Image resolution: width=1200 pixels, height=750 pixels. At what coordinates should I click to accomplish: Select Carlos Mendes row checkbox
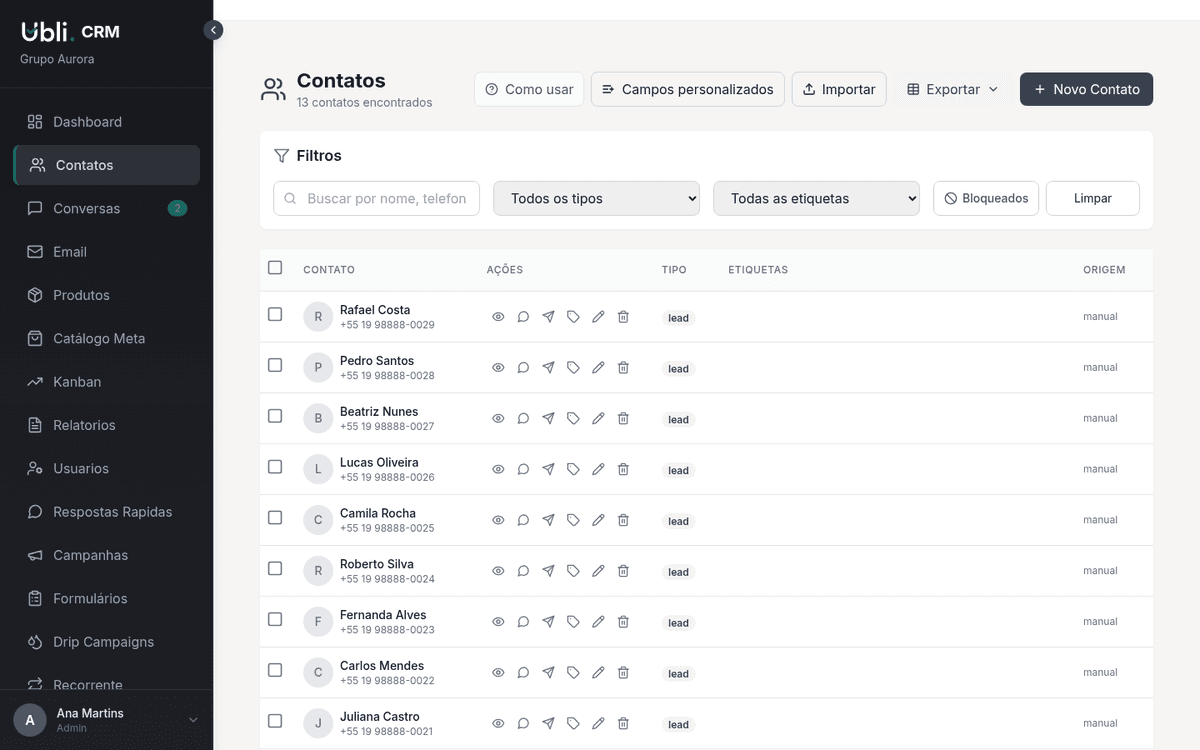click(x=275, y=671)
